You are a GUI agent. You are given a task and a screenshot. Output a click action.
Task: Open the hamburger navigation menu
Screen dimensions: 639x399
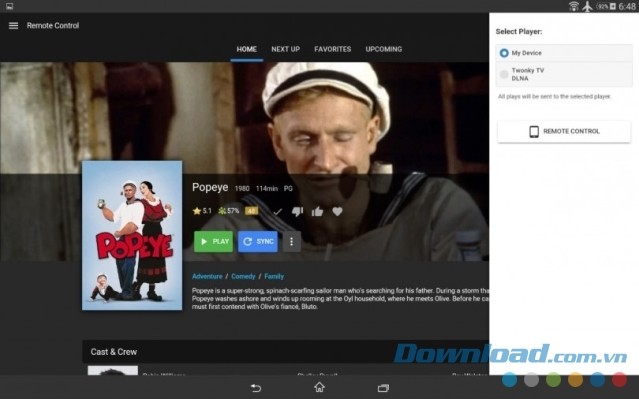(13, 26)
